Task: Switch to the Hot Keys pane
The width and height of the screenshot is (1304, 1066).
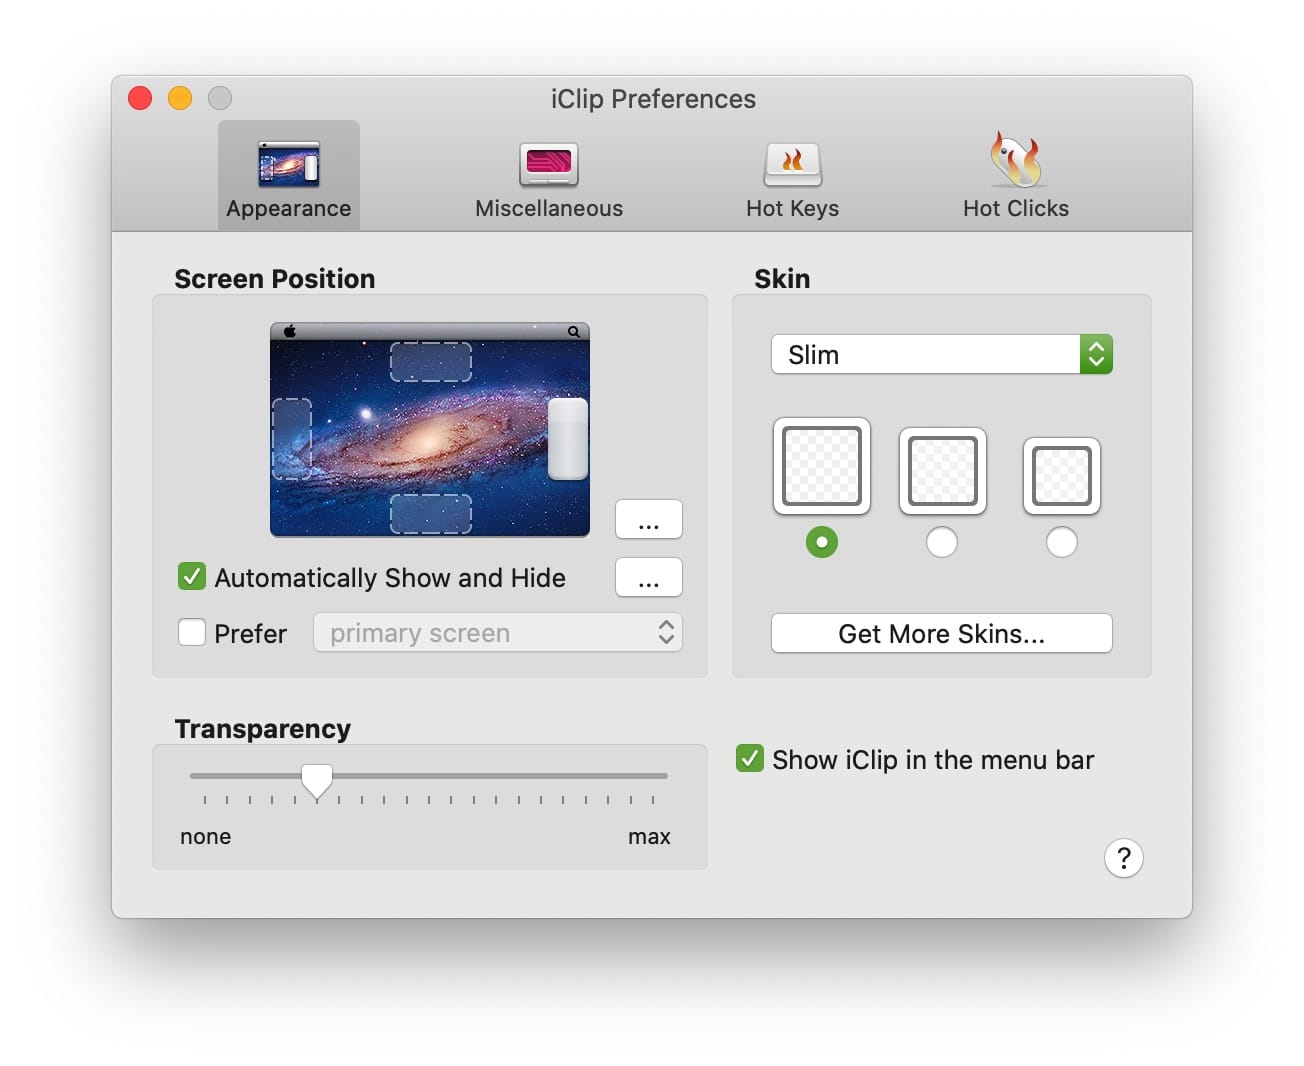Action: click(x=792, y=165)
